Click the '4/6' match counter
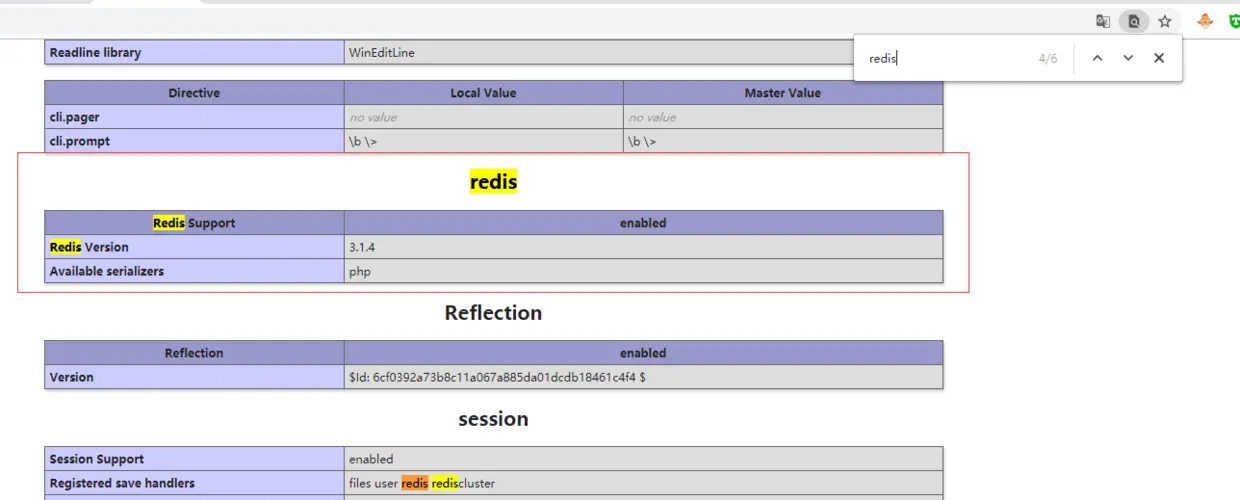The image size is (1240, 500). click(1048, 59)
